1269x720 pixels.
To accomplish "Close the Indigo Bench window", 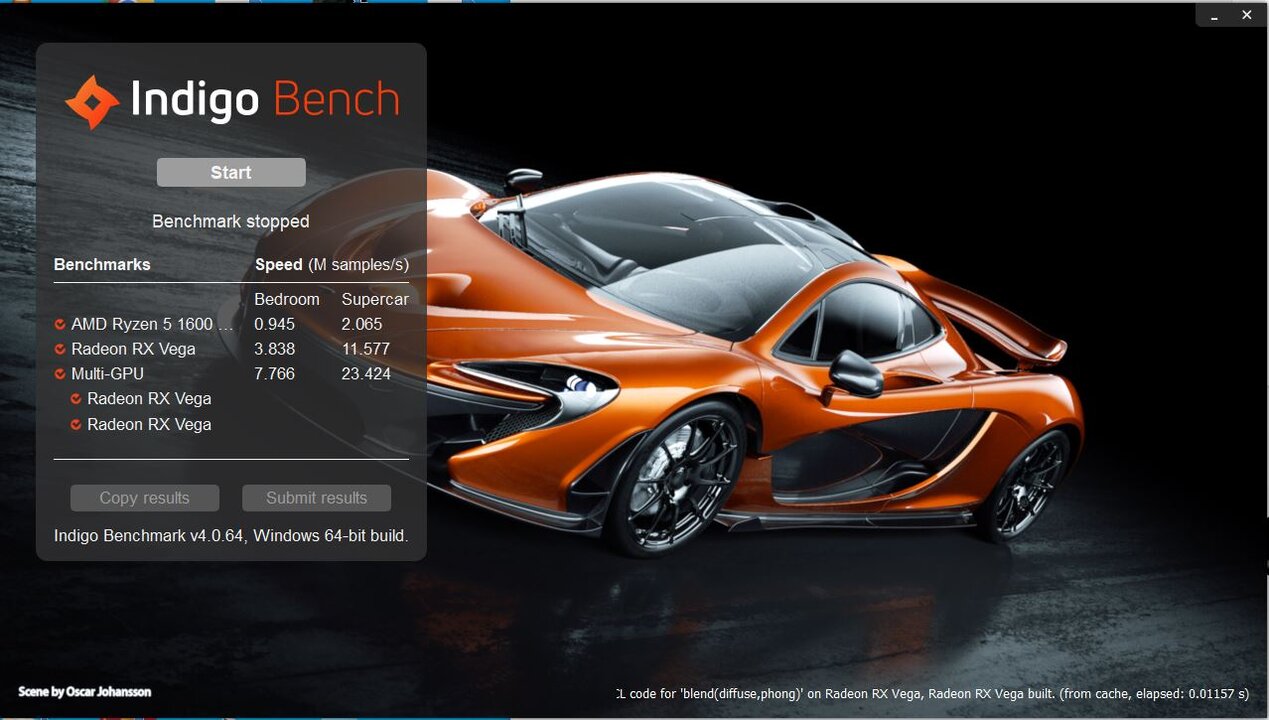I will pyautogui.click(x=1246, y=15).
